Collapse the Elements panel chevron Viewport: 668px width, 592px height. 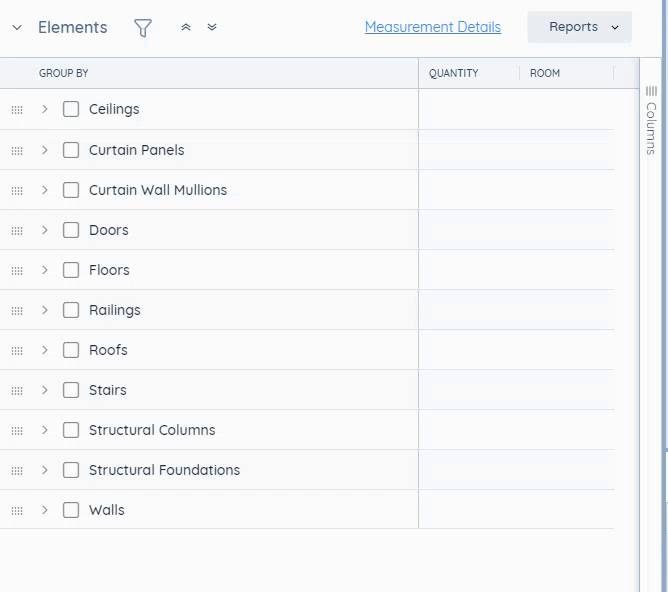click(x=17, y=28)
